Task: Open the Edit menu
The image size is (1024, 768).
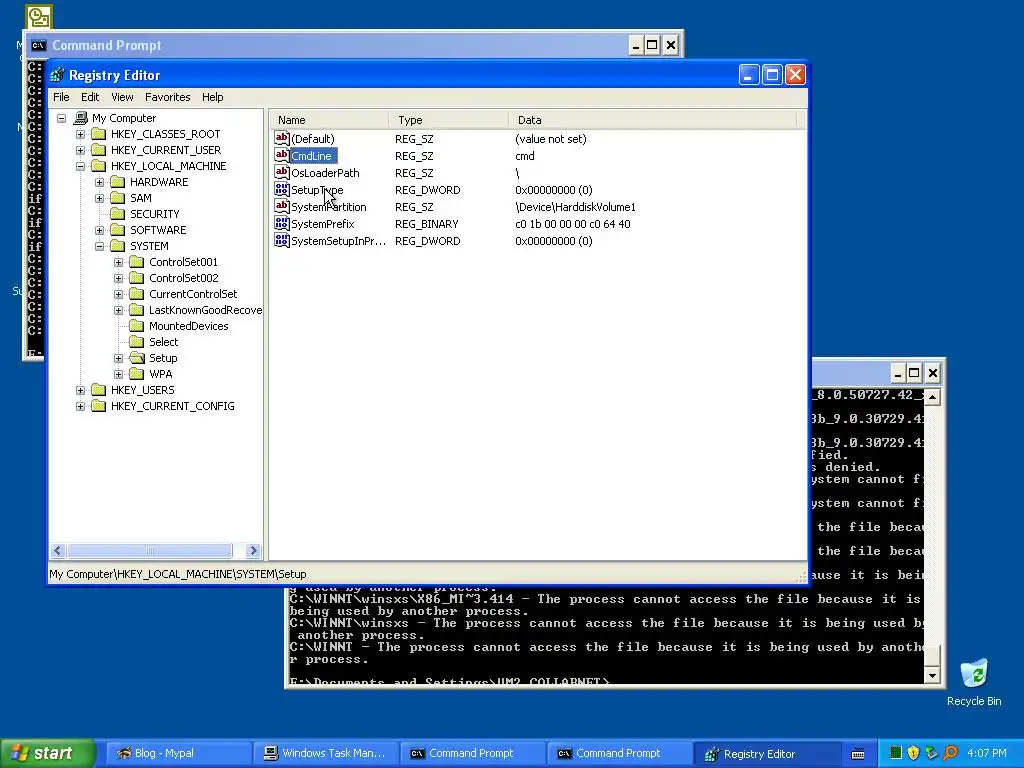Action: pos(90,97)
